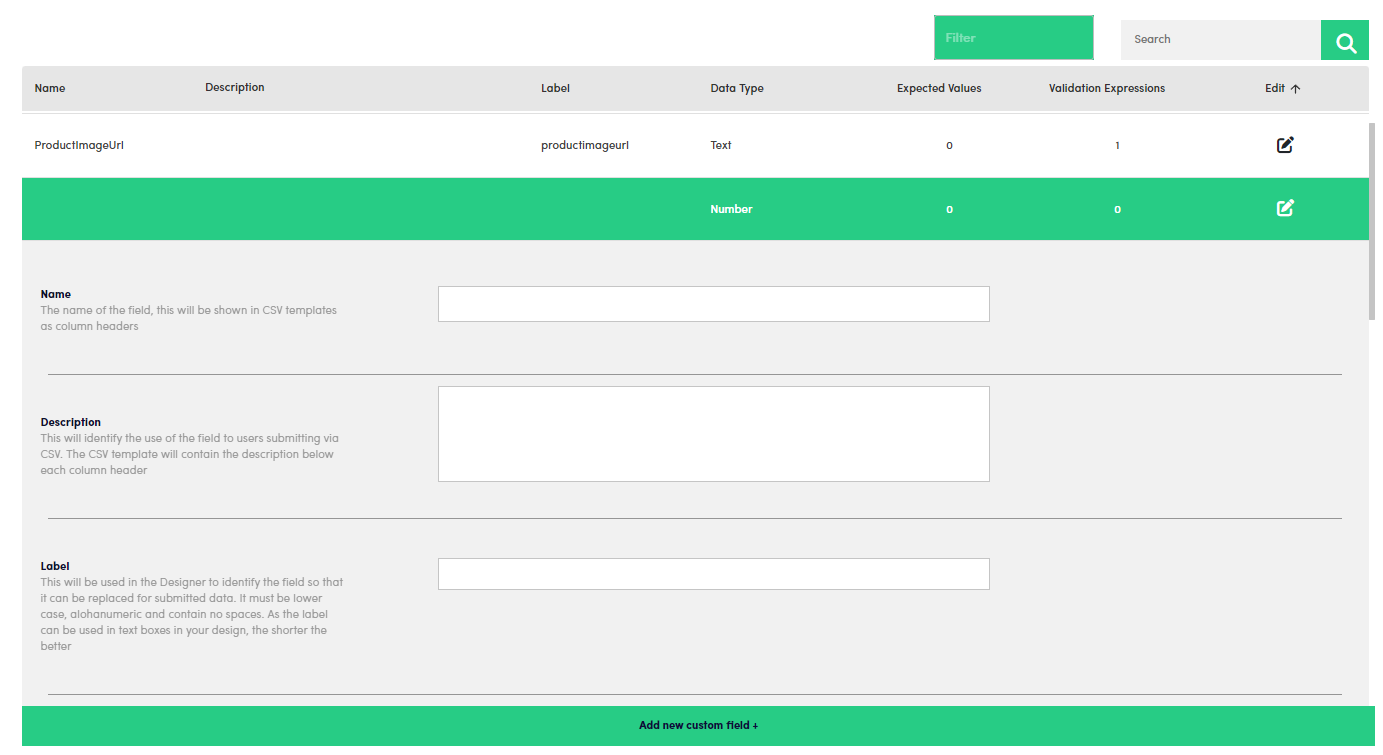This screenshot has width=1383, height=755.
Task: Click into the Search box
Action: 1220,40
